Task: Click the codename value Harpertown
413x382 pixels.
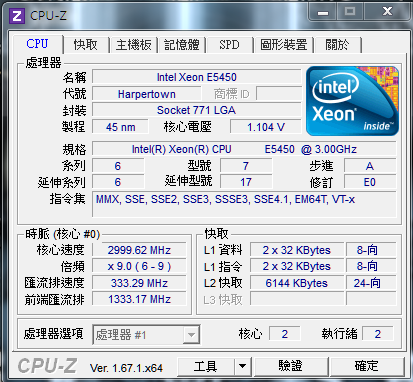Action: (x=147, y=94)
